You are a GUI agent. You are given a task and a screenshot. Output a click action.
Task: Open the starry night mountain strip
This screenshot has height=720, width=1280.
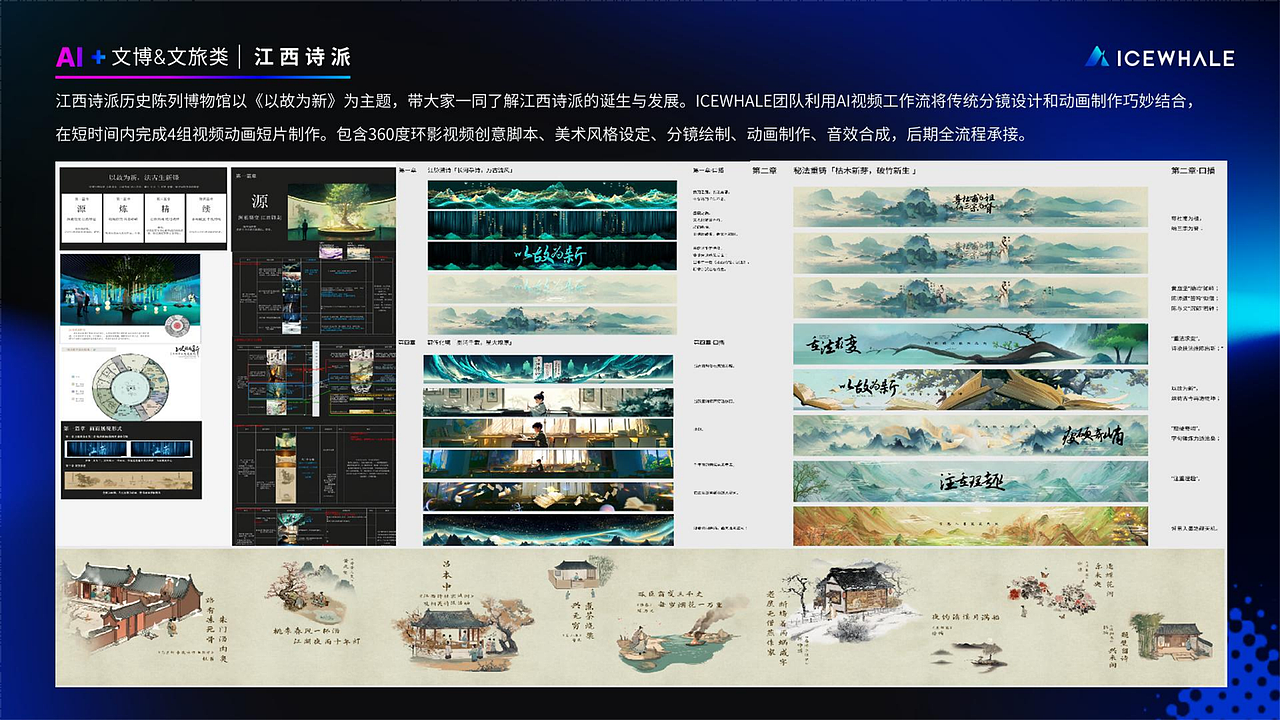click(x=548, y=528)
